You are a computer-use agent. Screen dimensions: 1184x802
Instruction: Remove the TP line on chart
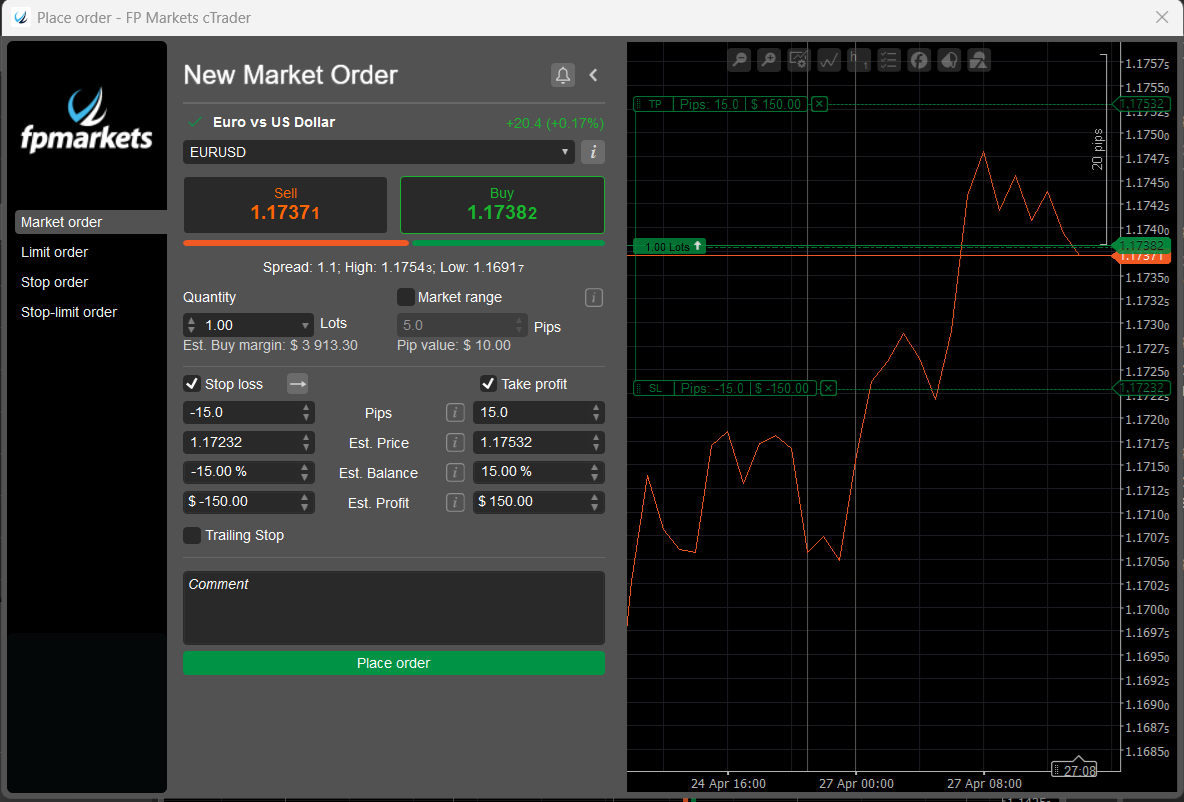819,104
